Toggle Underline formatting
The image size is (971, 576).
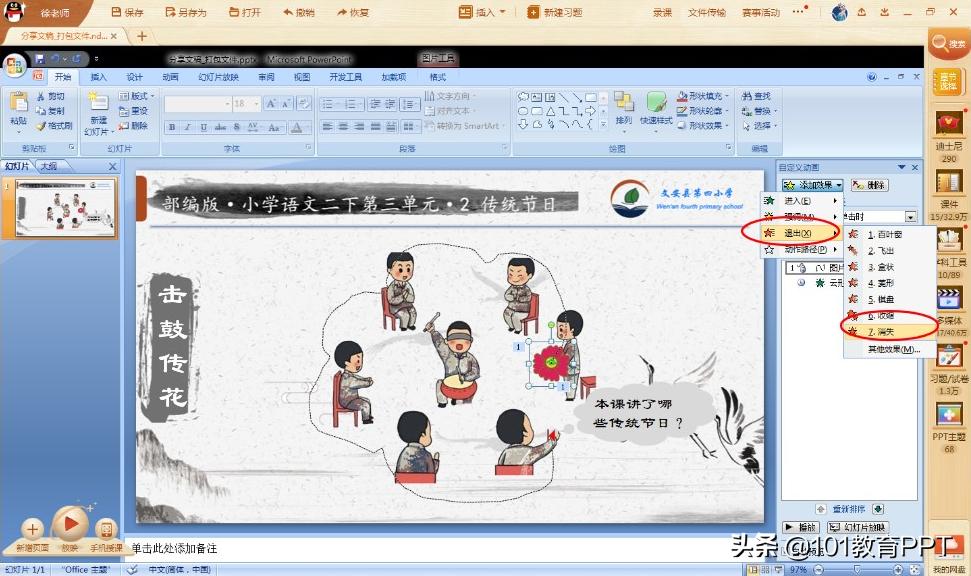[203, 127]
